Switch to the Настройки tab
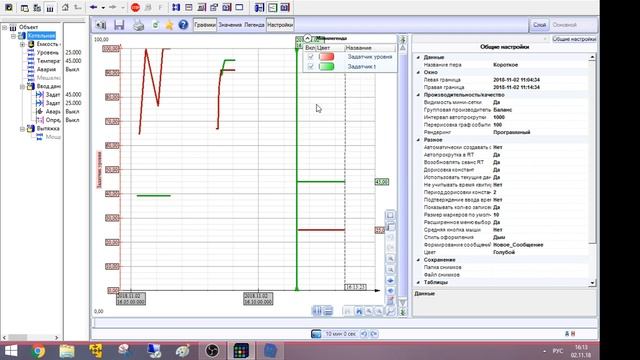 [x=280, y=25]
